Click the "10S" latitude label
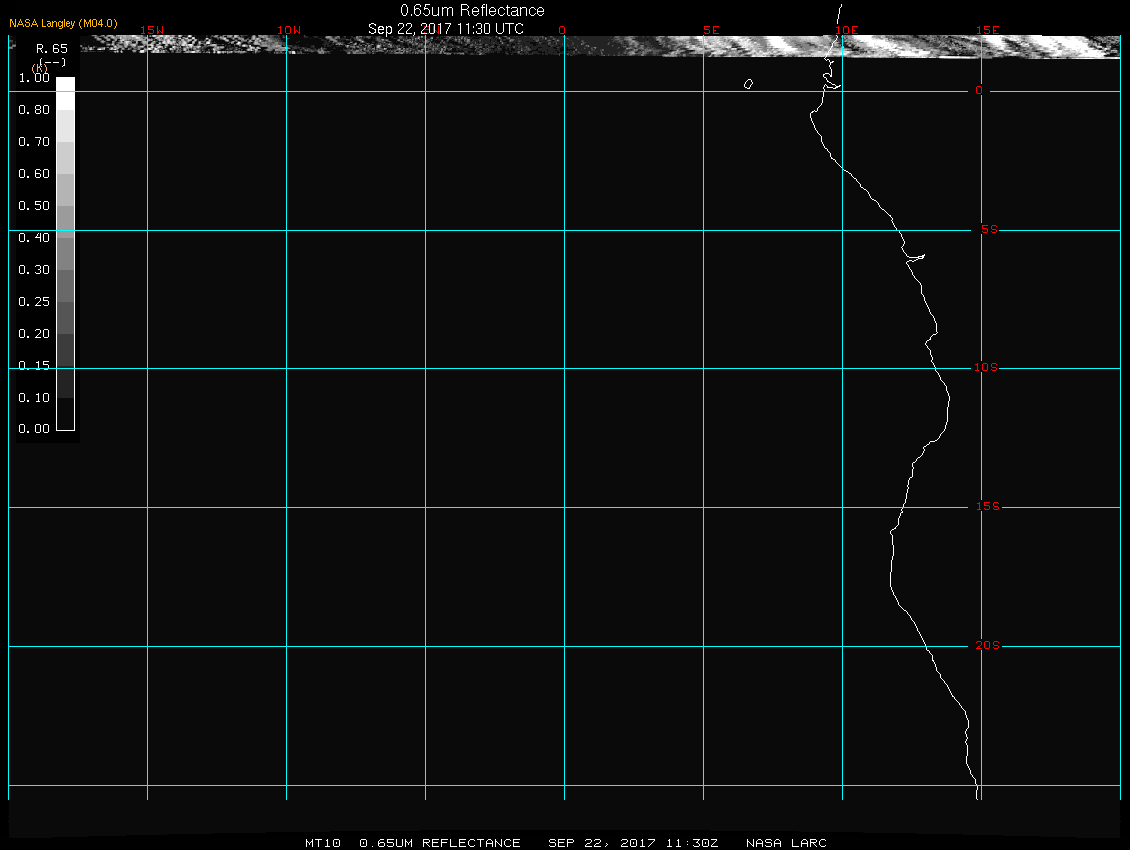This screenshot has width=1130, height=850. pyautogui.click(x=986, y=368)
